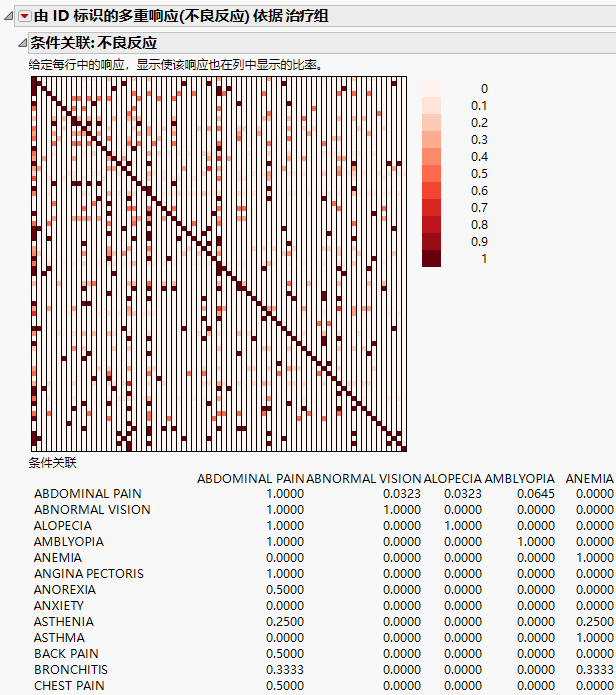Click the heatmap's top-left diagonal cell

34,79
